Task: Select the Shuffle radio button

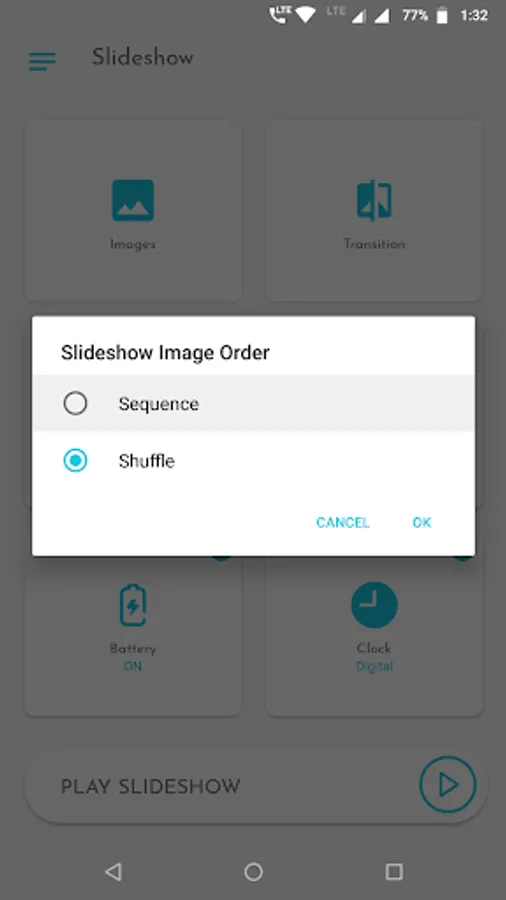Action: click(75, 460)
